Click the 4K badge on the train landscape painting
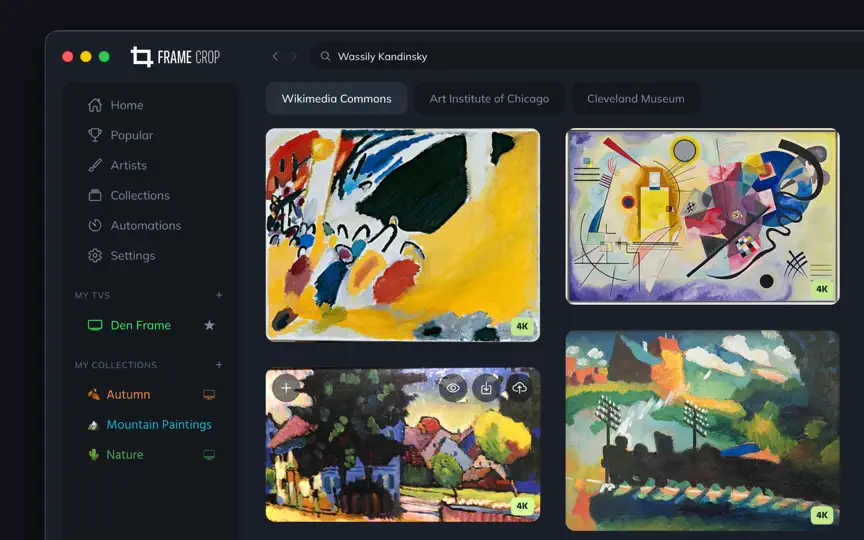Viewport: 864px width, 540px height. point(822,515)
